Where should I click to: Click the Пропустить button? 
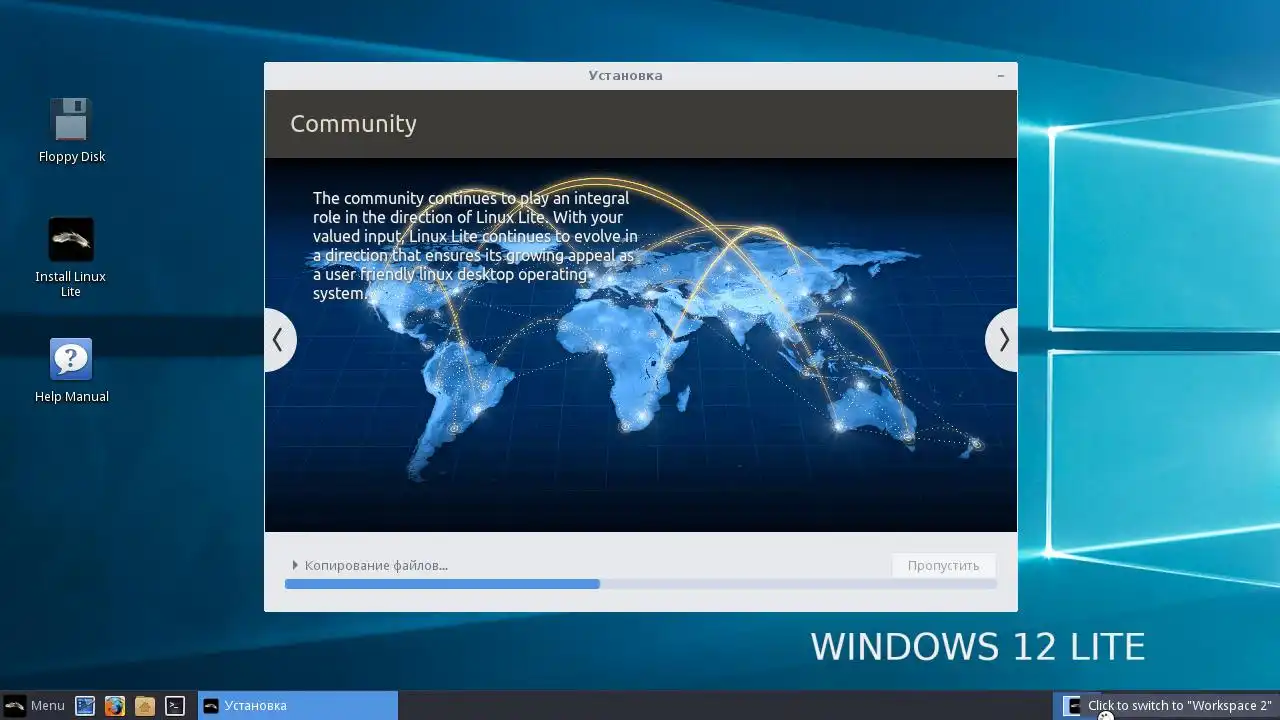coord(943,566)
